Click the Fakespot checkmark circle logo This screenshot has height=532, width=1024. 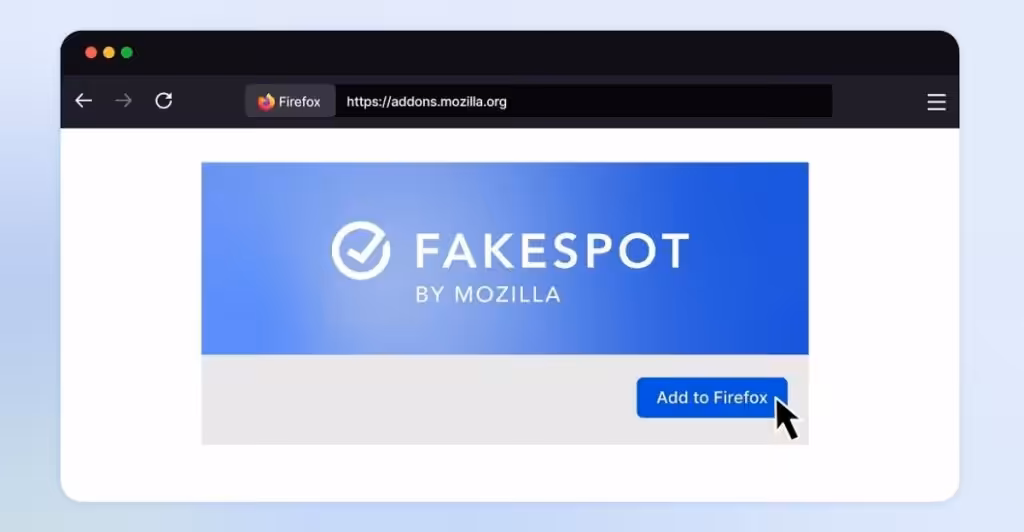click(361, 251)
